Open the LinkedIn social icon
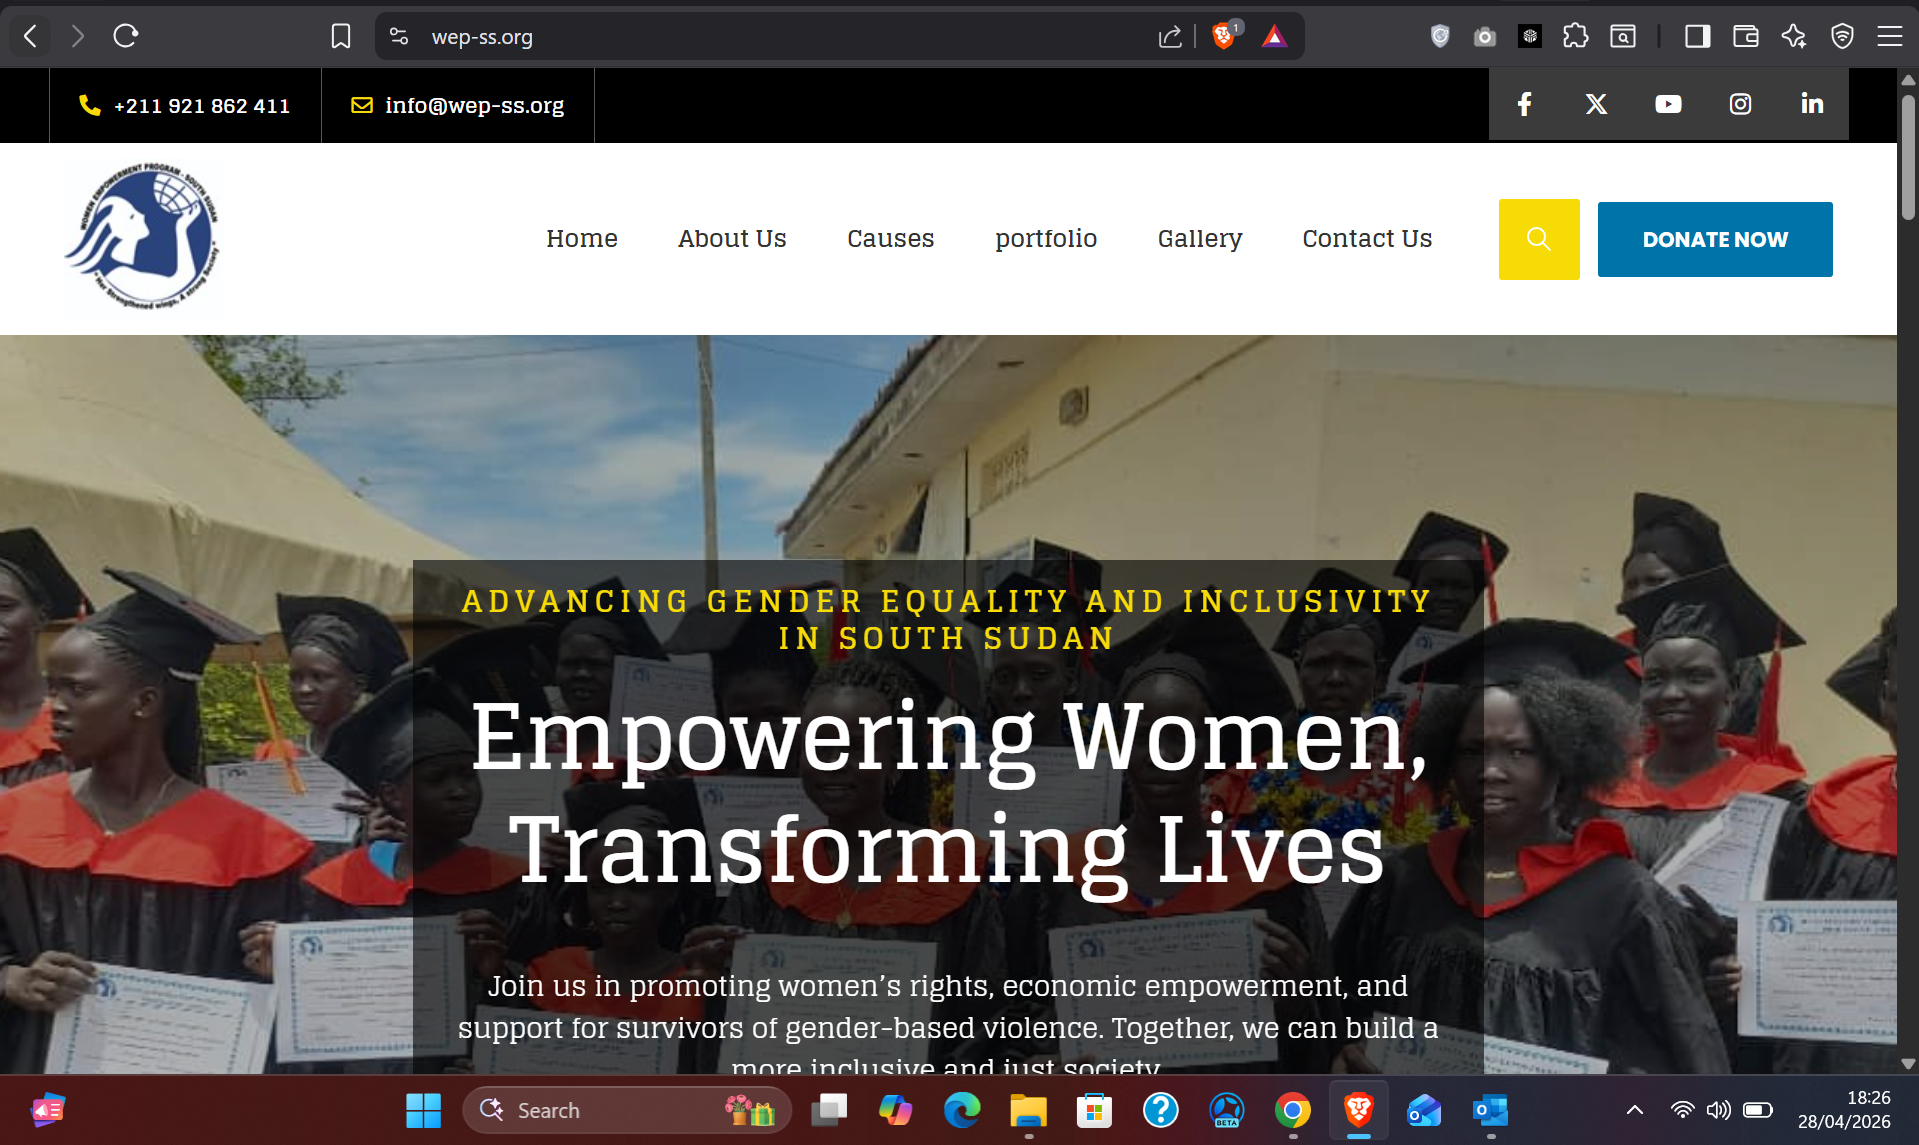Screen dimensions: 1919x1145 tap(1812, 104)
